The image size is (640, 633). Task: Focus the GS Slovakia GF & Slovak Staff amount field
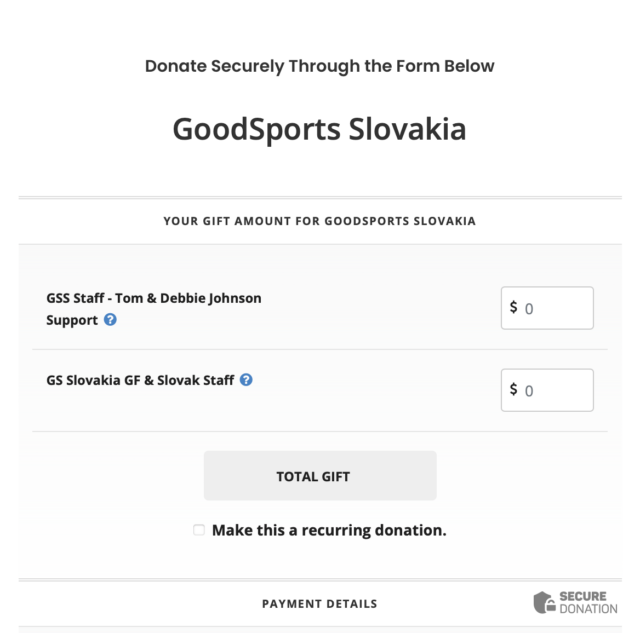556,390
